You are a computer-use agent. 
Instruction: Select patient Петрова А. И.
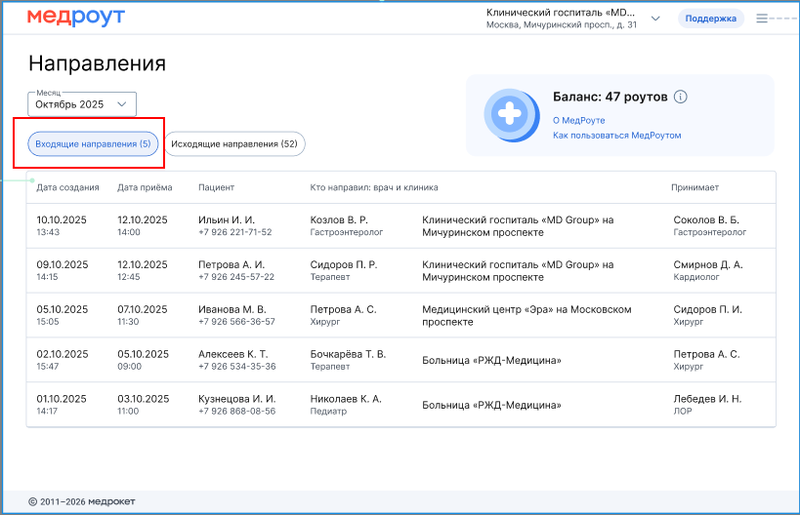231,265
